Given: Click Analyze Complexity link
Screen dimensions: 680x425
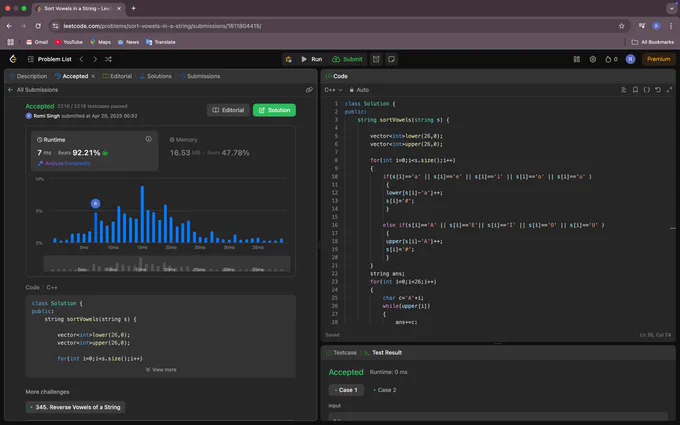Looking at the screenshot, I should coord(64,163).
